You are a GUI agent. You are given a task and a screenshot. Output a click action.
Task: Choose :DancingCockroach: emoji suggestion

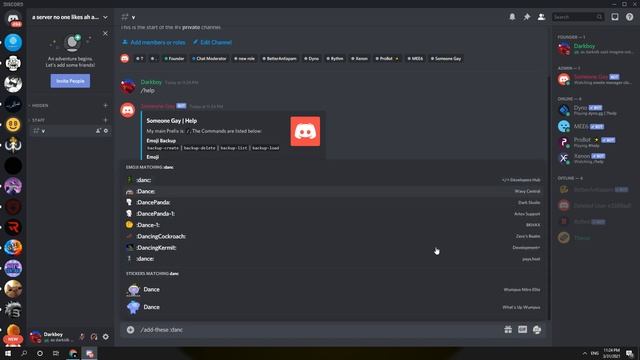click(x=333, y=236)
